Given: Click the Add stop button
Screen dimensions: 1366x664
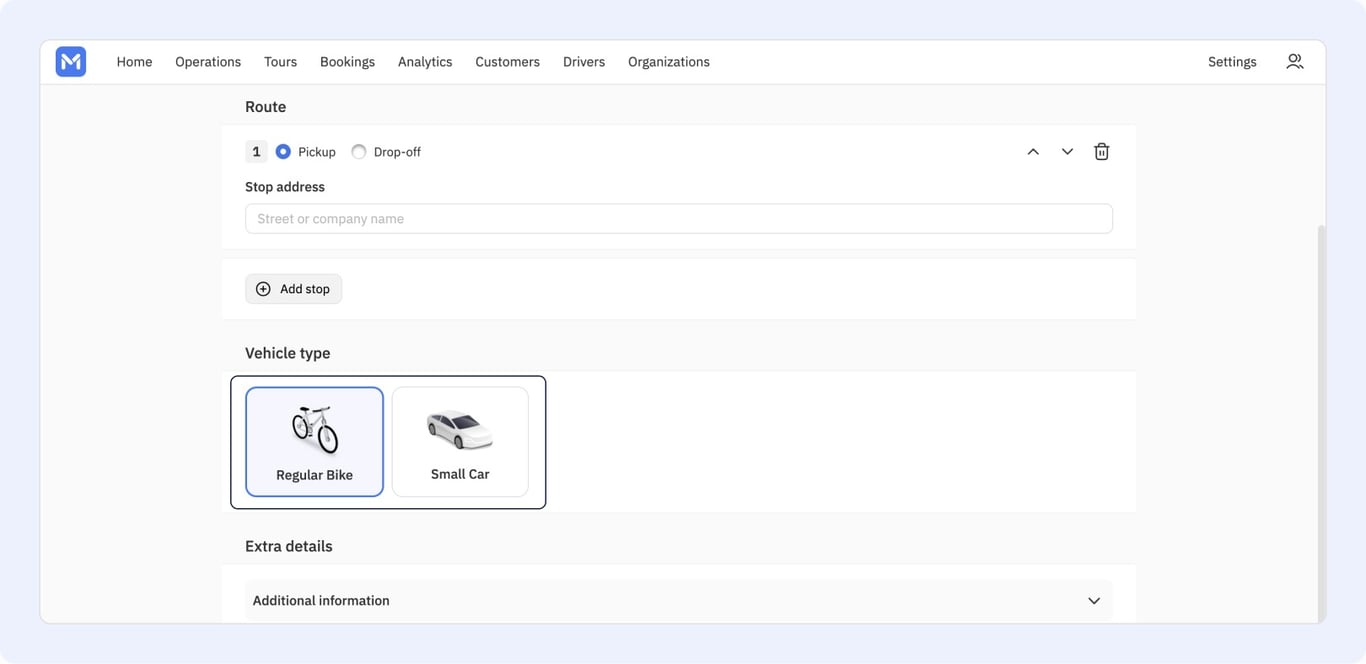Looking at the screenshot, I should click(293, 289).
